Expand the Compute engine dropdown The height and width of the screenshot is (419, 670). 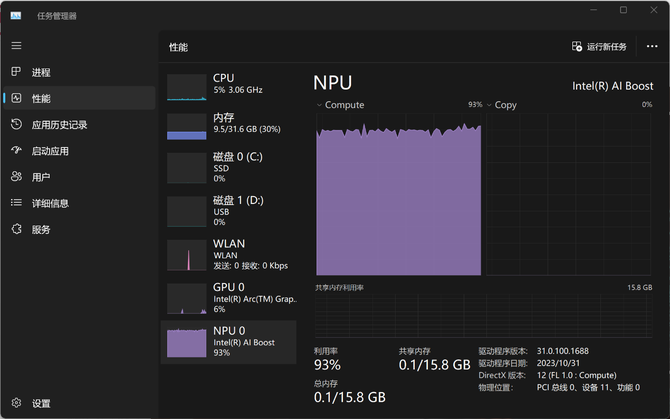319,105
